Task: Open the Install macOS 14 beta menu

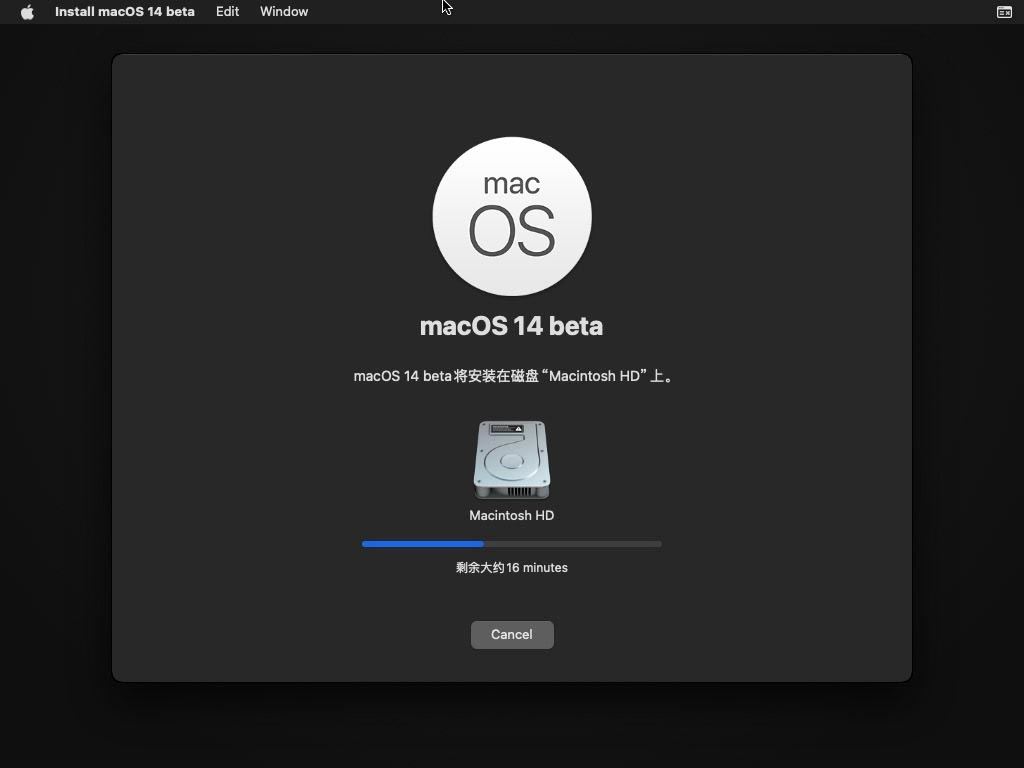Action: pos(124,12)
